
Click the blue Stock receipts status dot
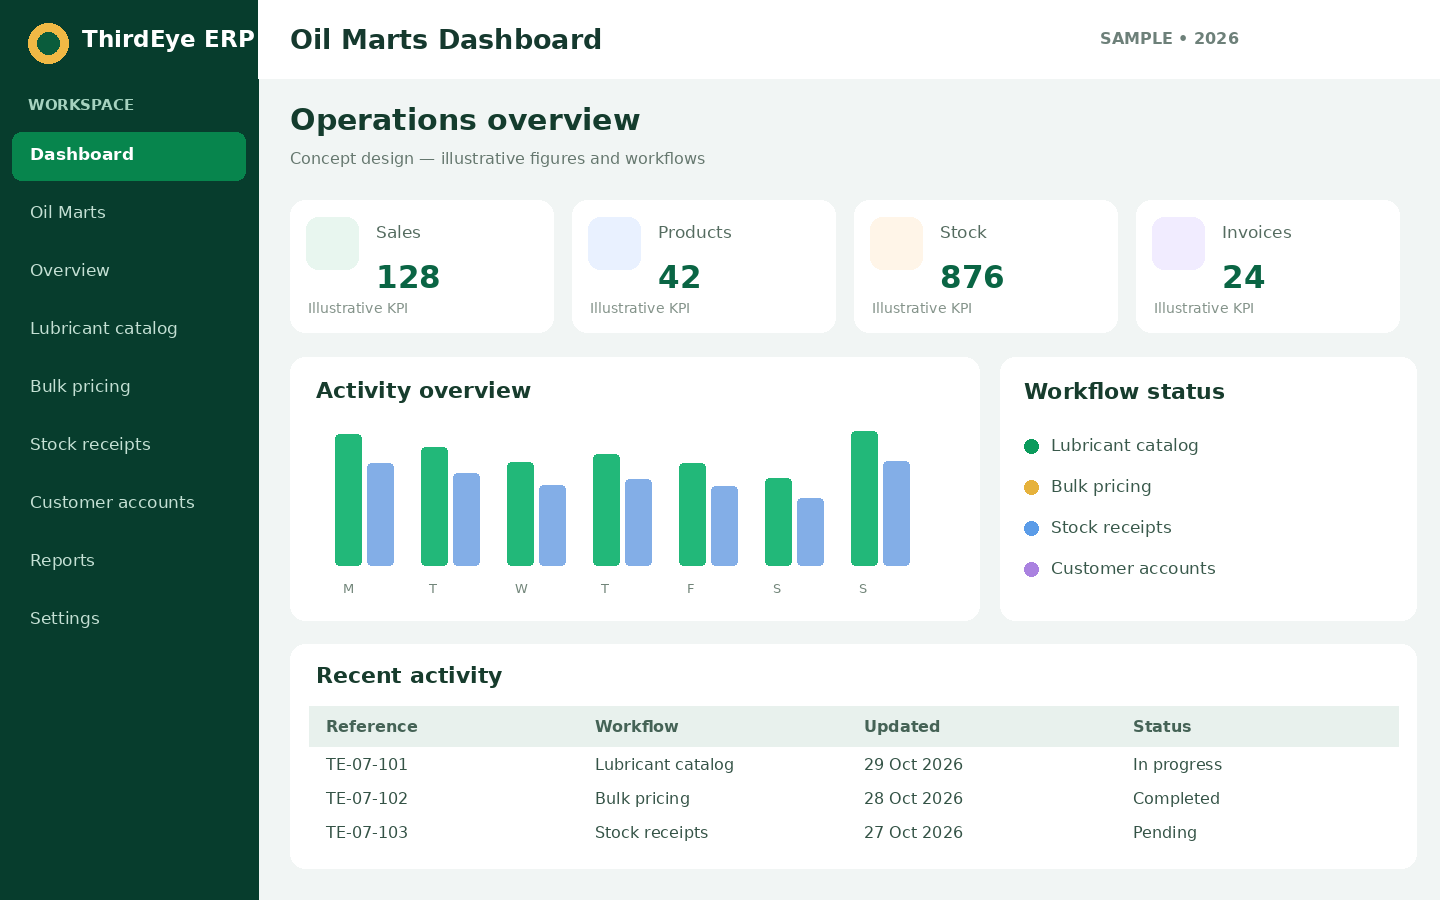click(1032, 528)
